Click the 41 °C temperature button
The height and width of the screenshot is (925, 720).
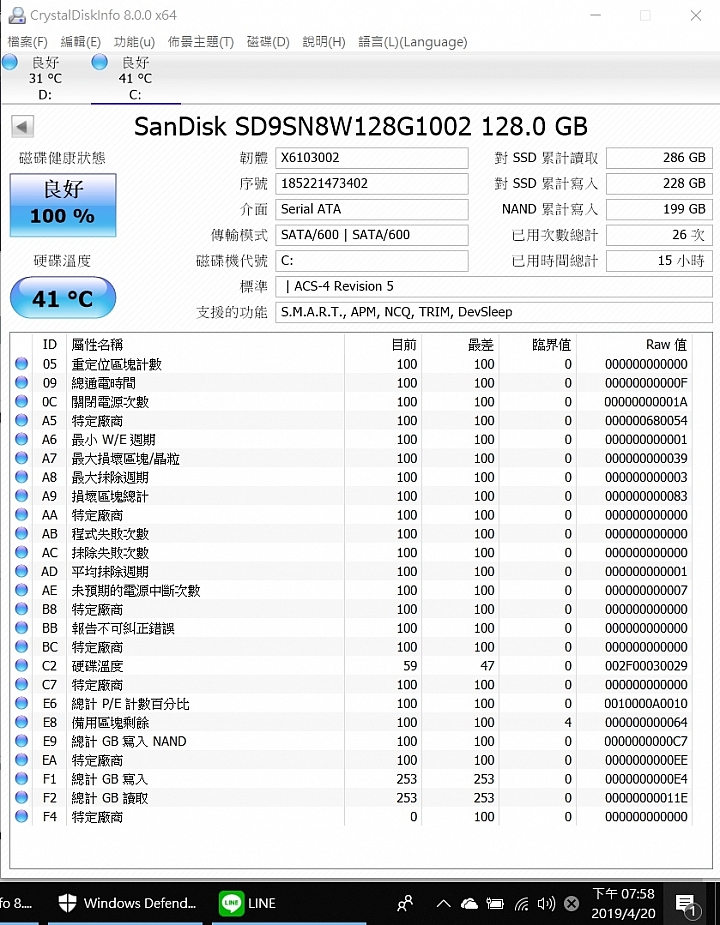pyautogui.click(x=63, y=298)
